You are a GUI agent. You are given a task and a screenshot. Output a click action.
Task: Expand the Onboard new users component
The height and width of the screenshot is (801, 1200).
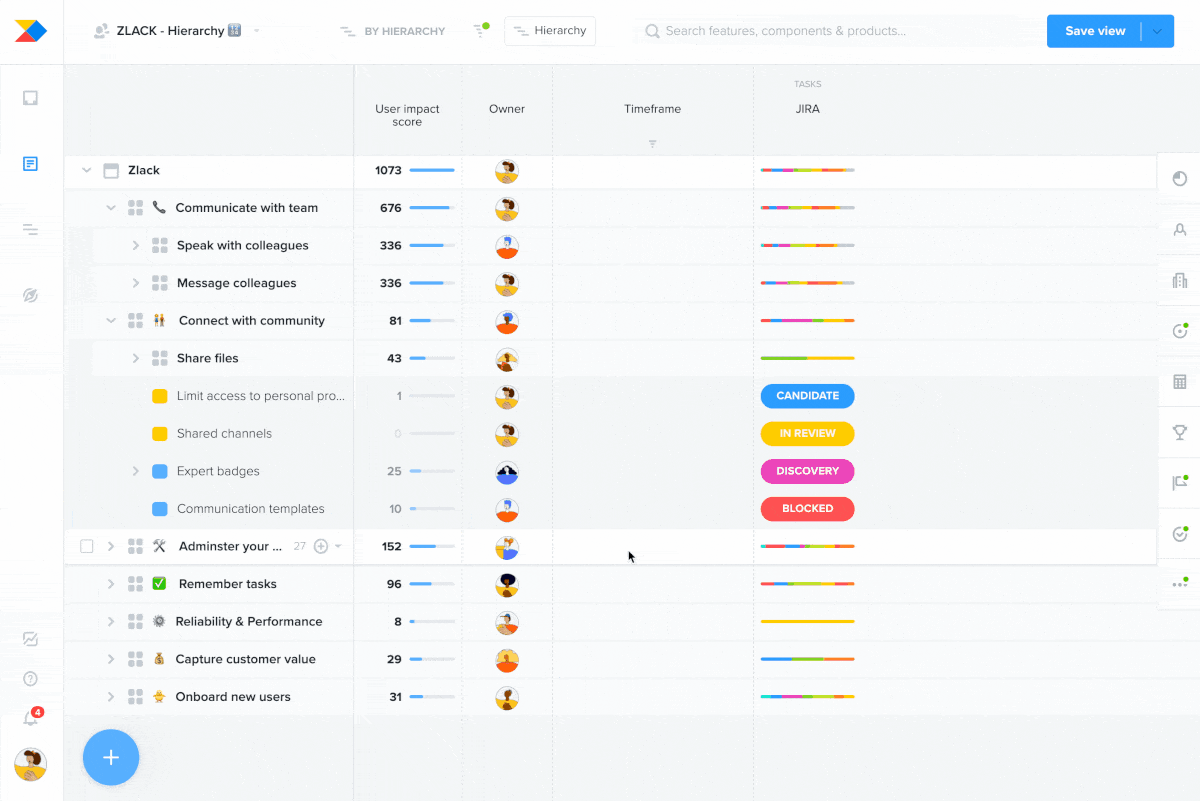point(111,697)
